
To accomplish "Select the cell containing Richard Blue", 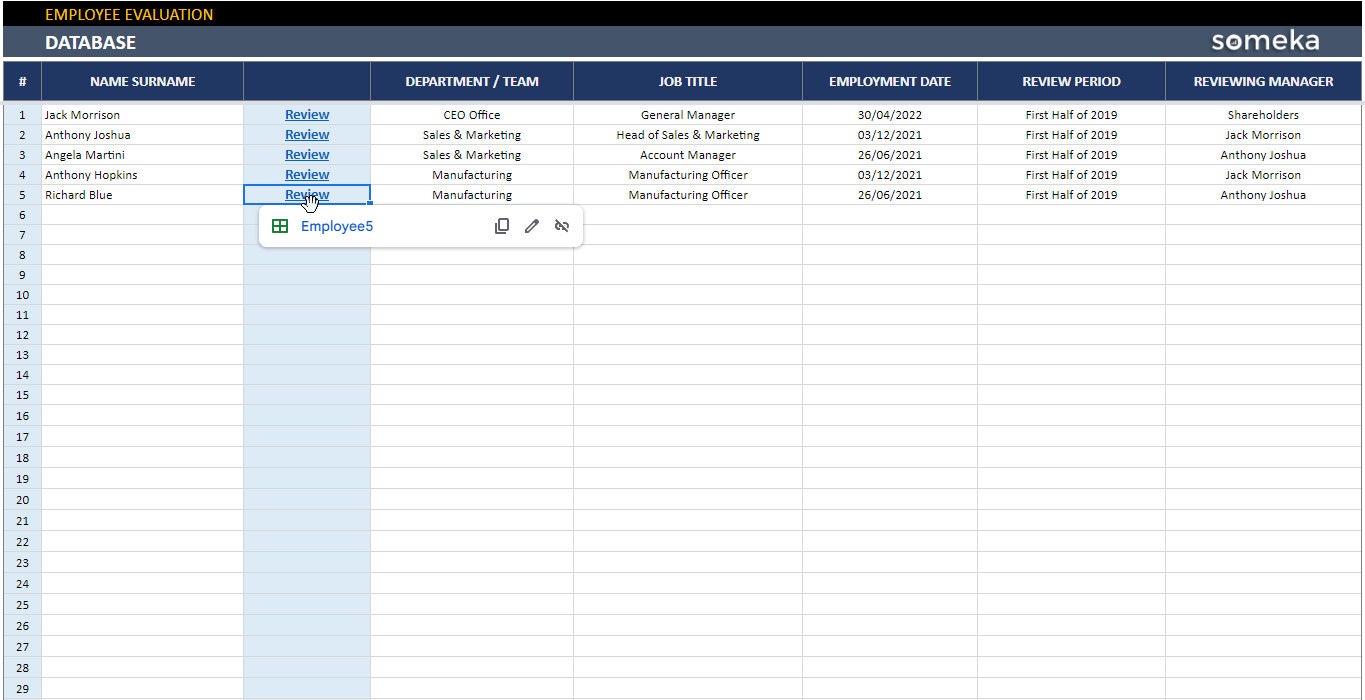I will 142,194.
